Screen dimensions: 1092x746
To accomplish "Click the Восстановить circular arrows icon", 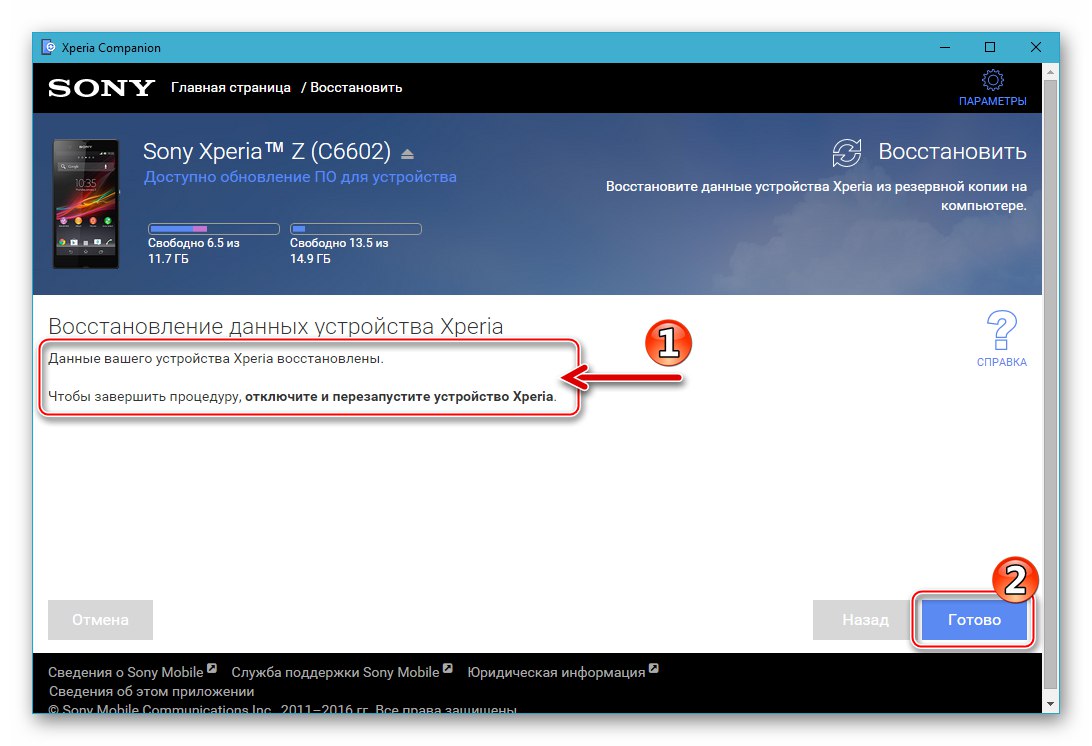I will 847,153.
